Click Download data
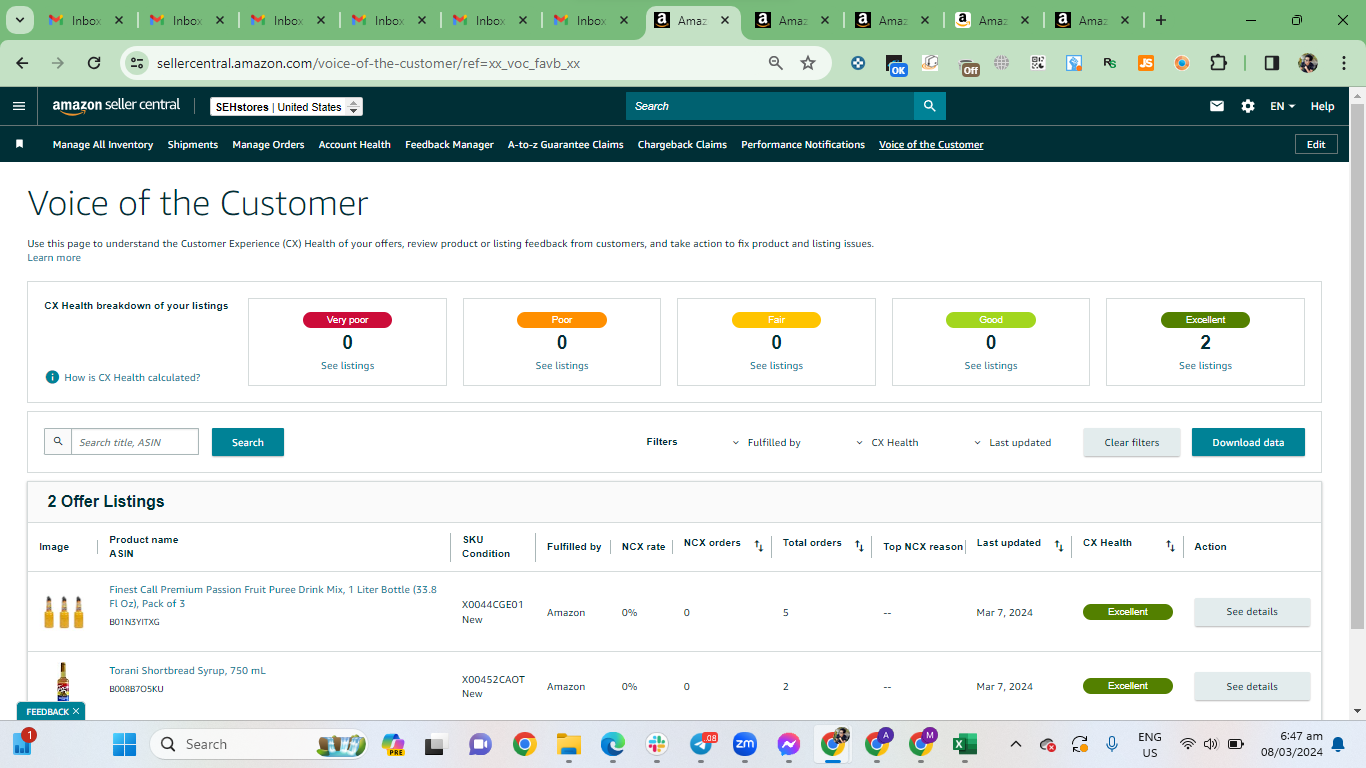This screenshot has height=768, width=1366. [x=1248, y=442]
